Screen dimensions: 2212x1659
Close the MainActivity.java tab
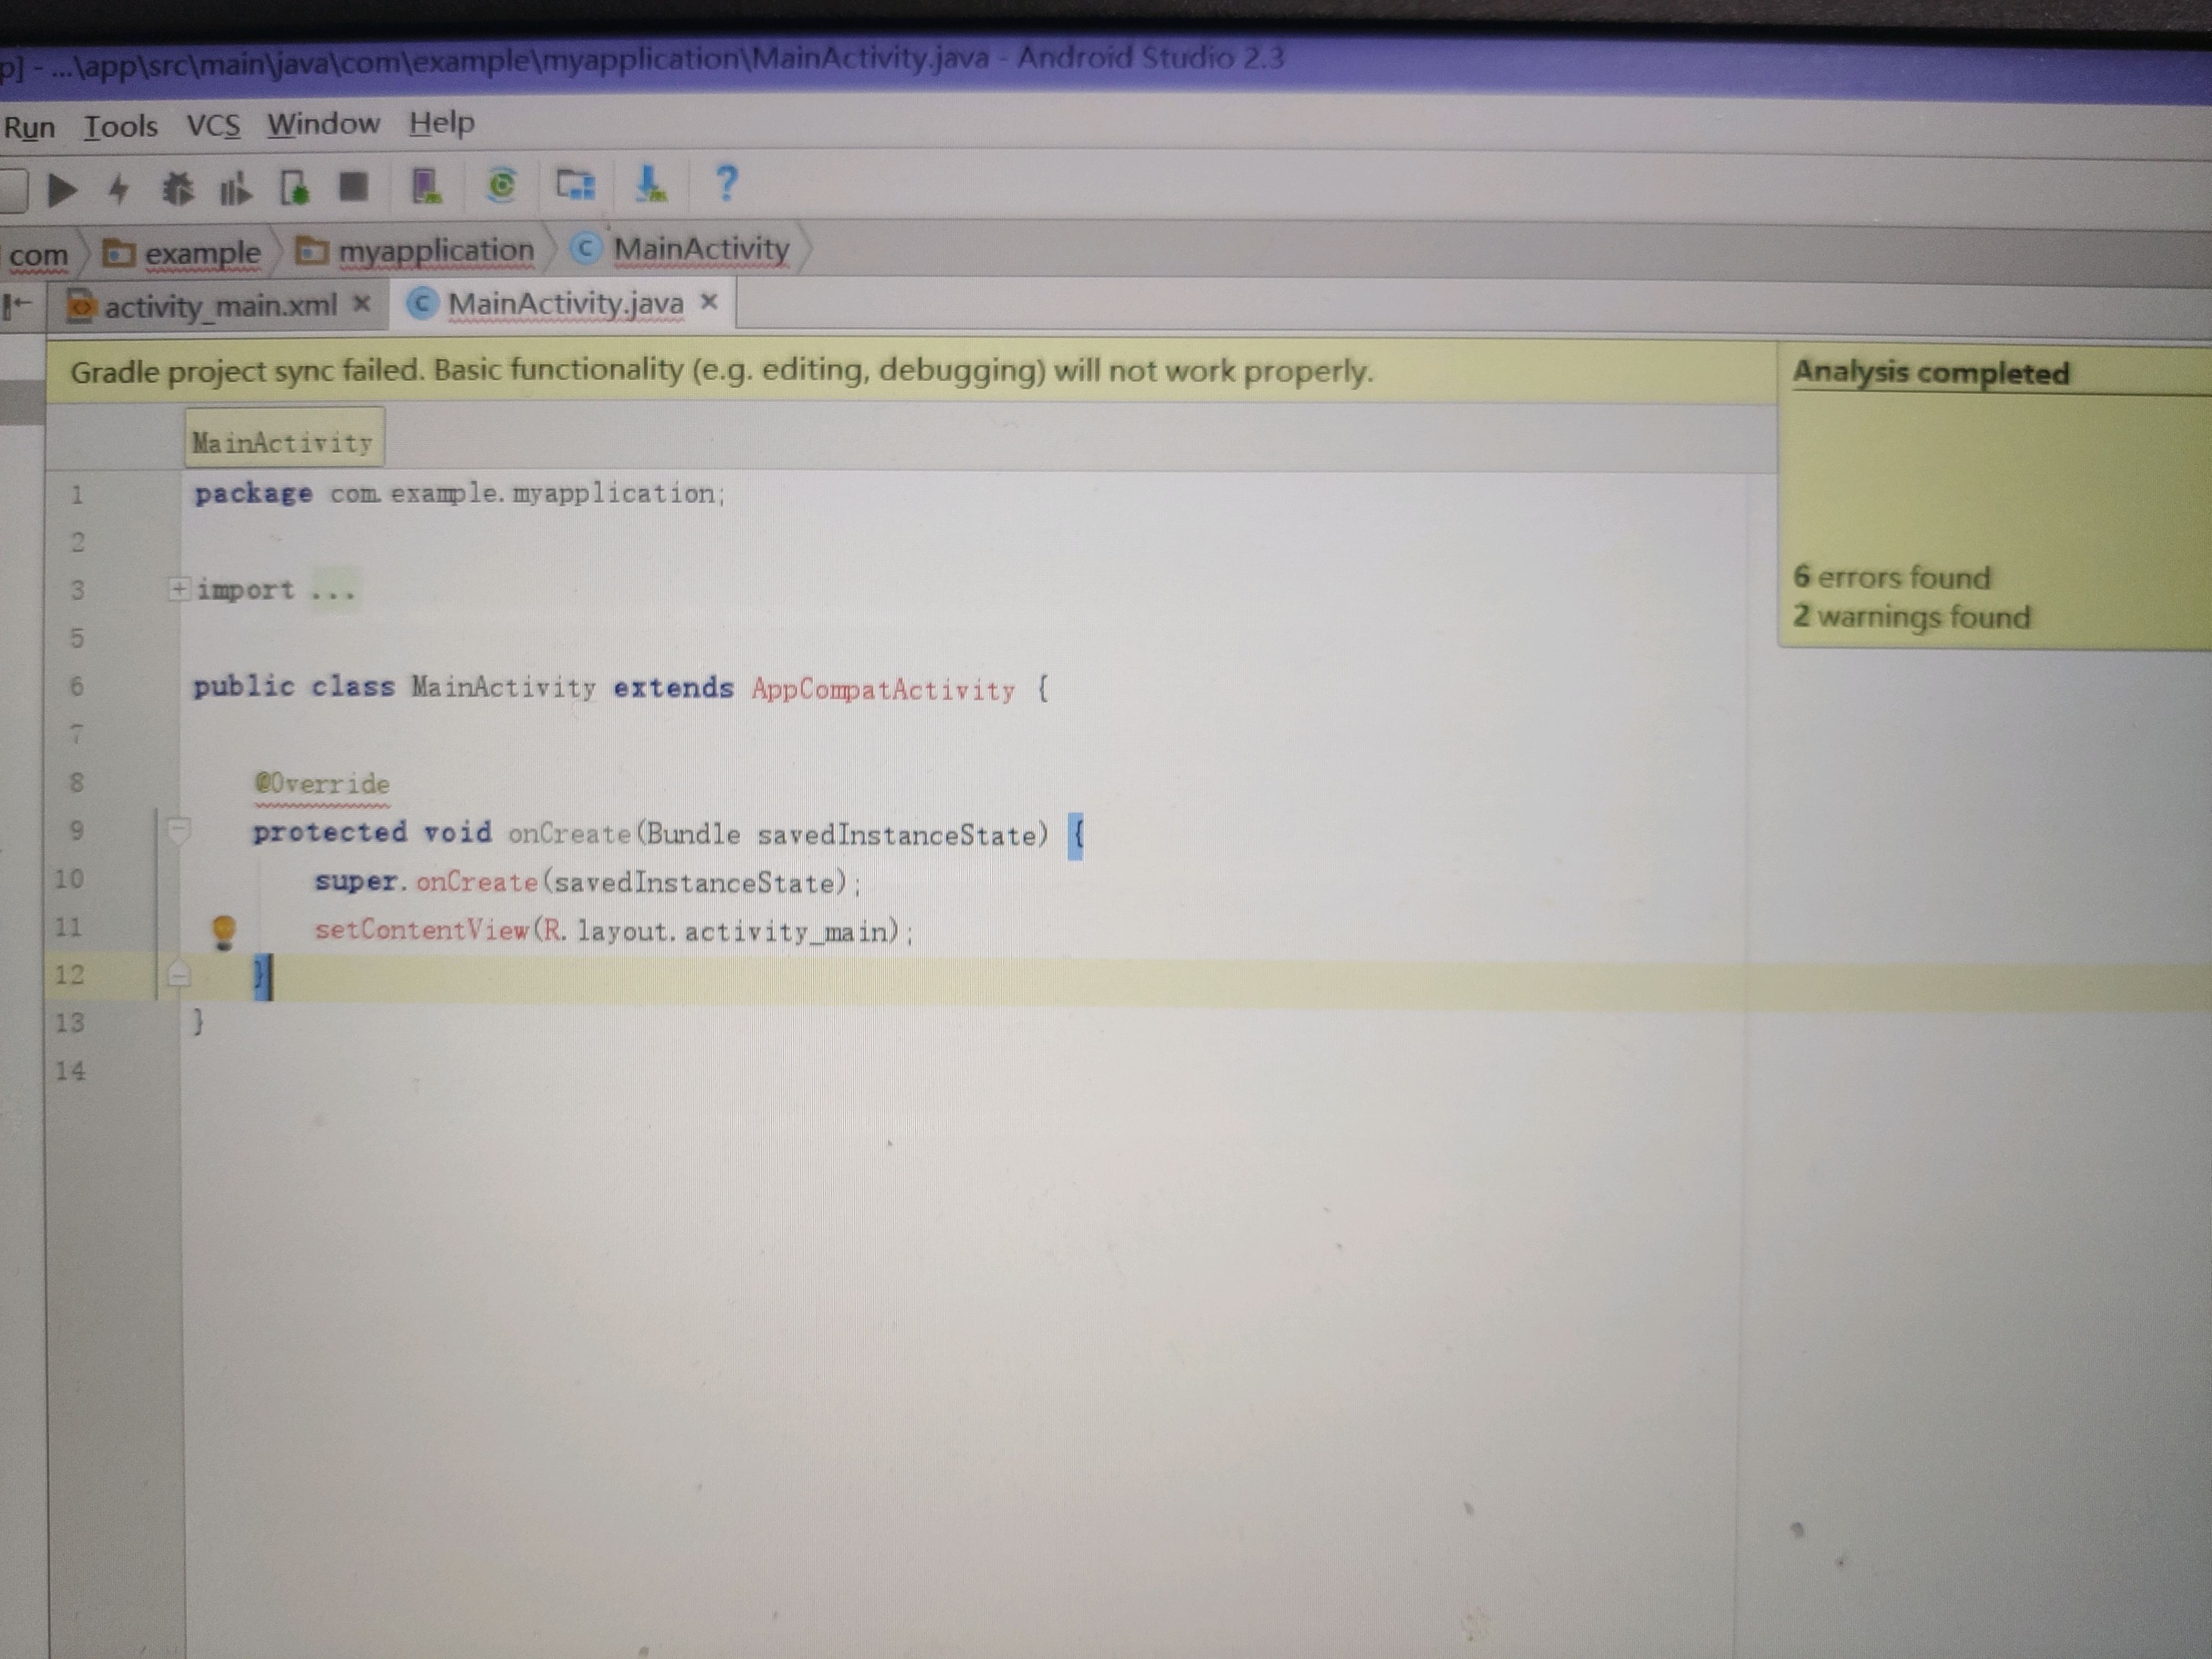(709, 301)
